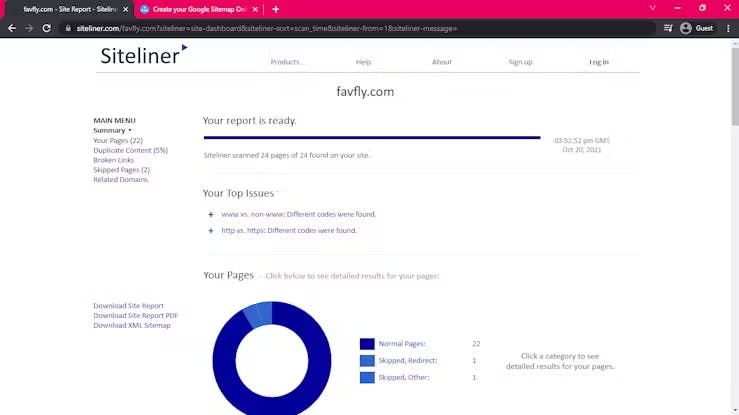Viewport: 739px width, 415px height.
Task: Open the Download XML Sitemap link
Action: [x=131, y=325]
